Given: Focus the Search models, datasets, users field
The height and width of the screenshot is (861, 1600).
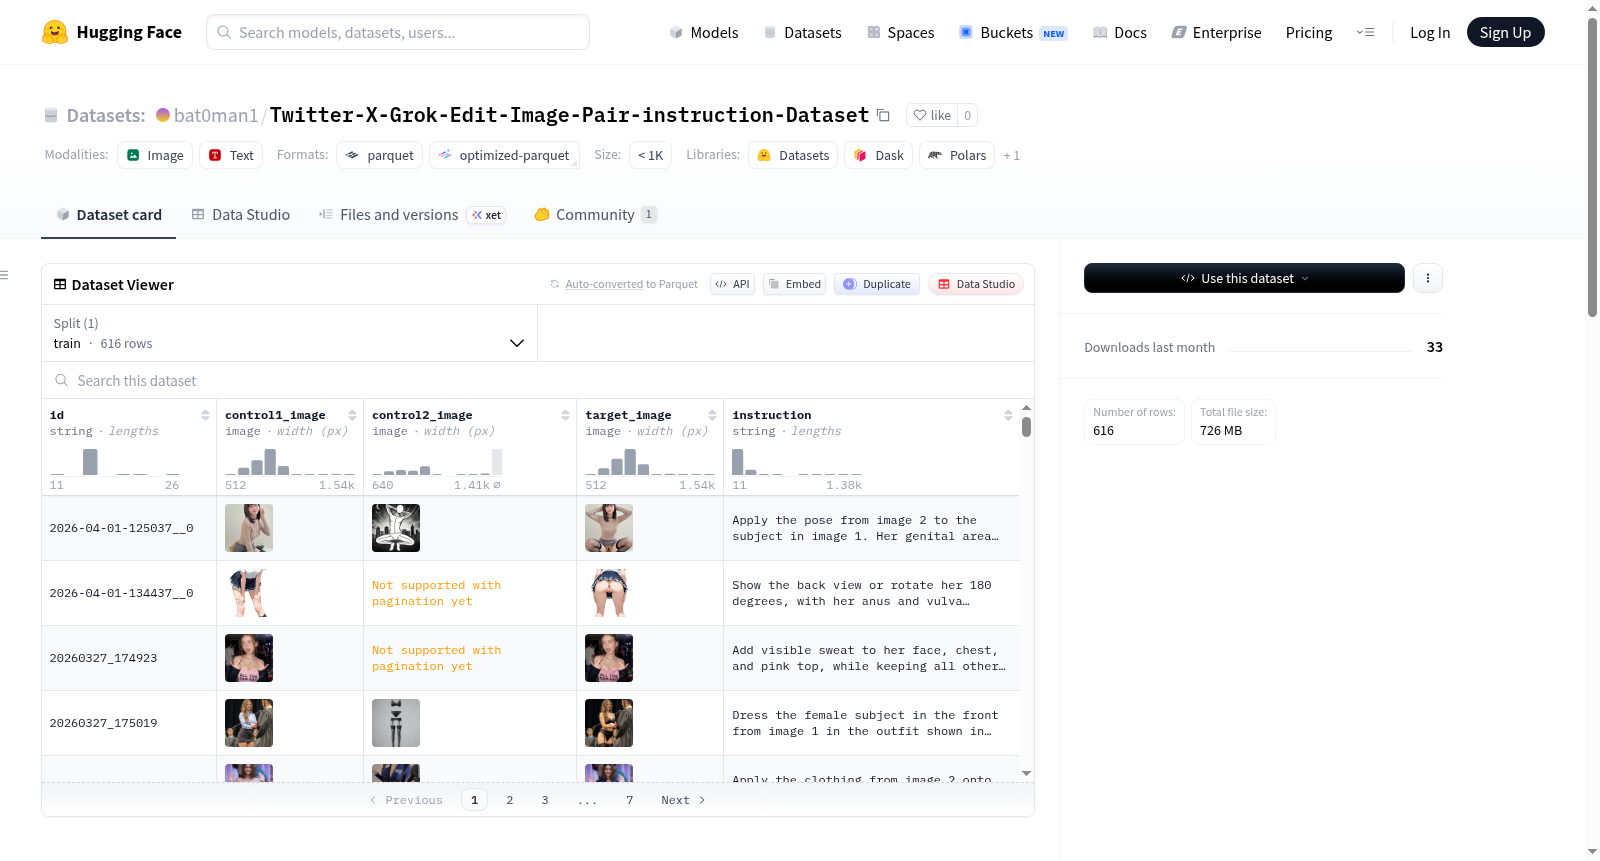Looking at the screenshot, I should point(398,32).
